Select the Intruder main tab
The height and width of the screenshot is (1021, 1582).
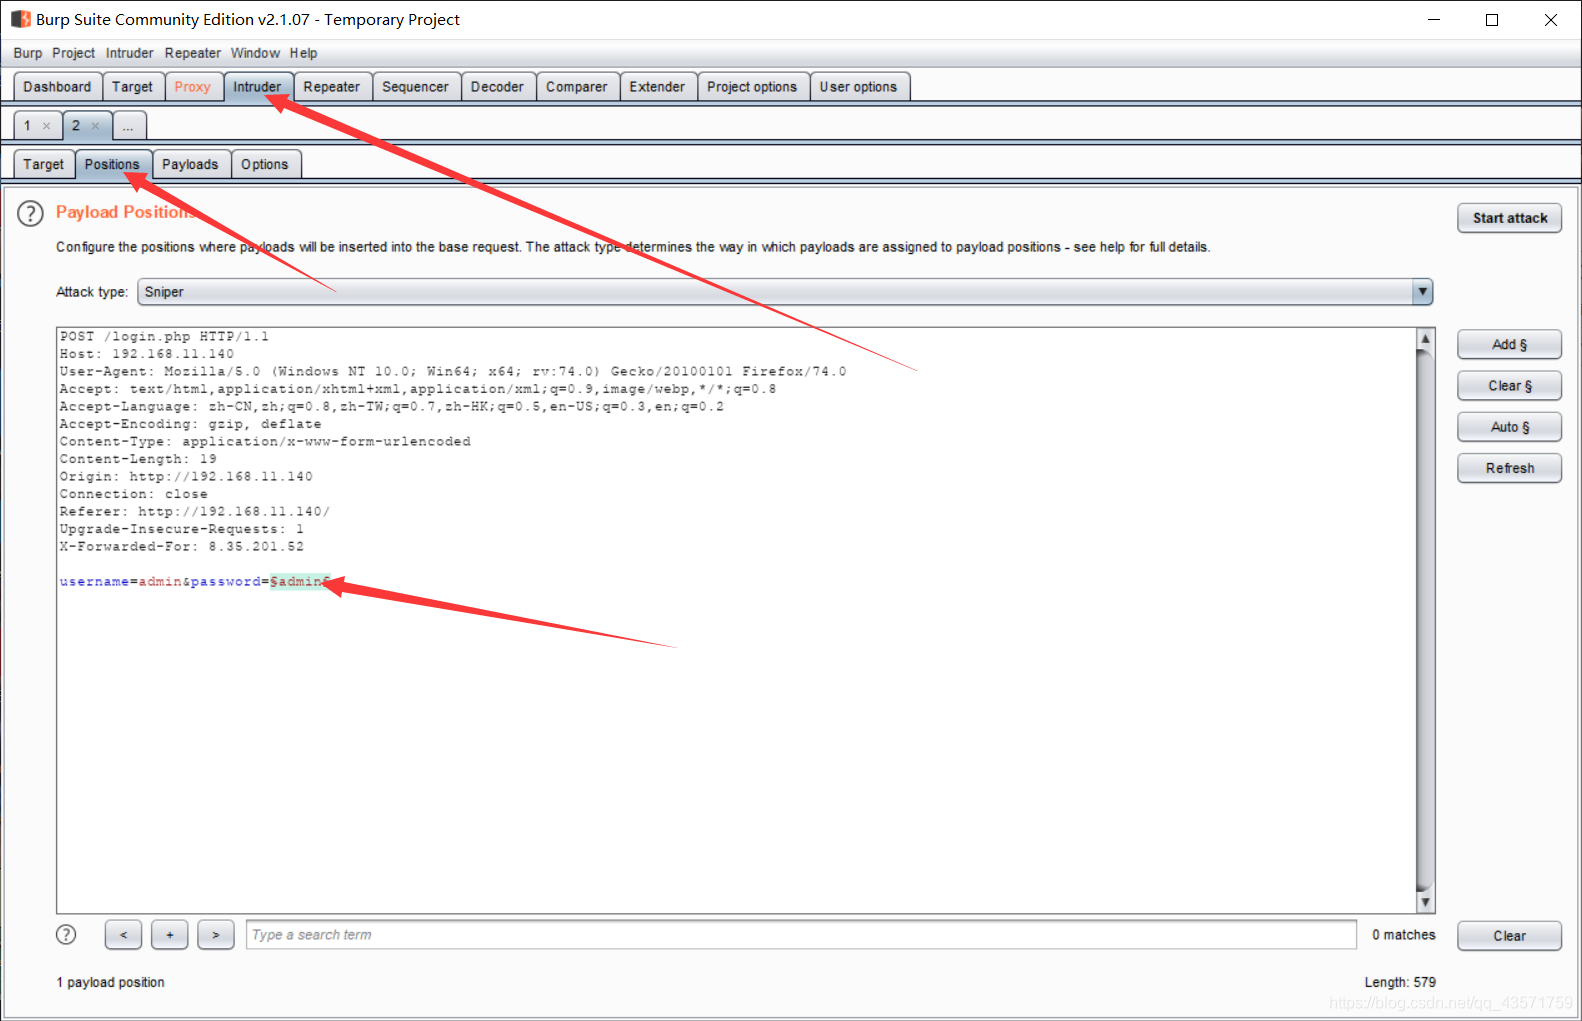click(257, 87)
